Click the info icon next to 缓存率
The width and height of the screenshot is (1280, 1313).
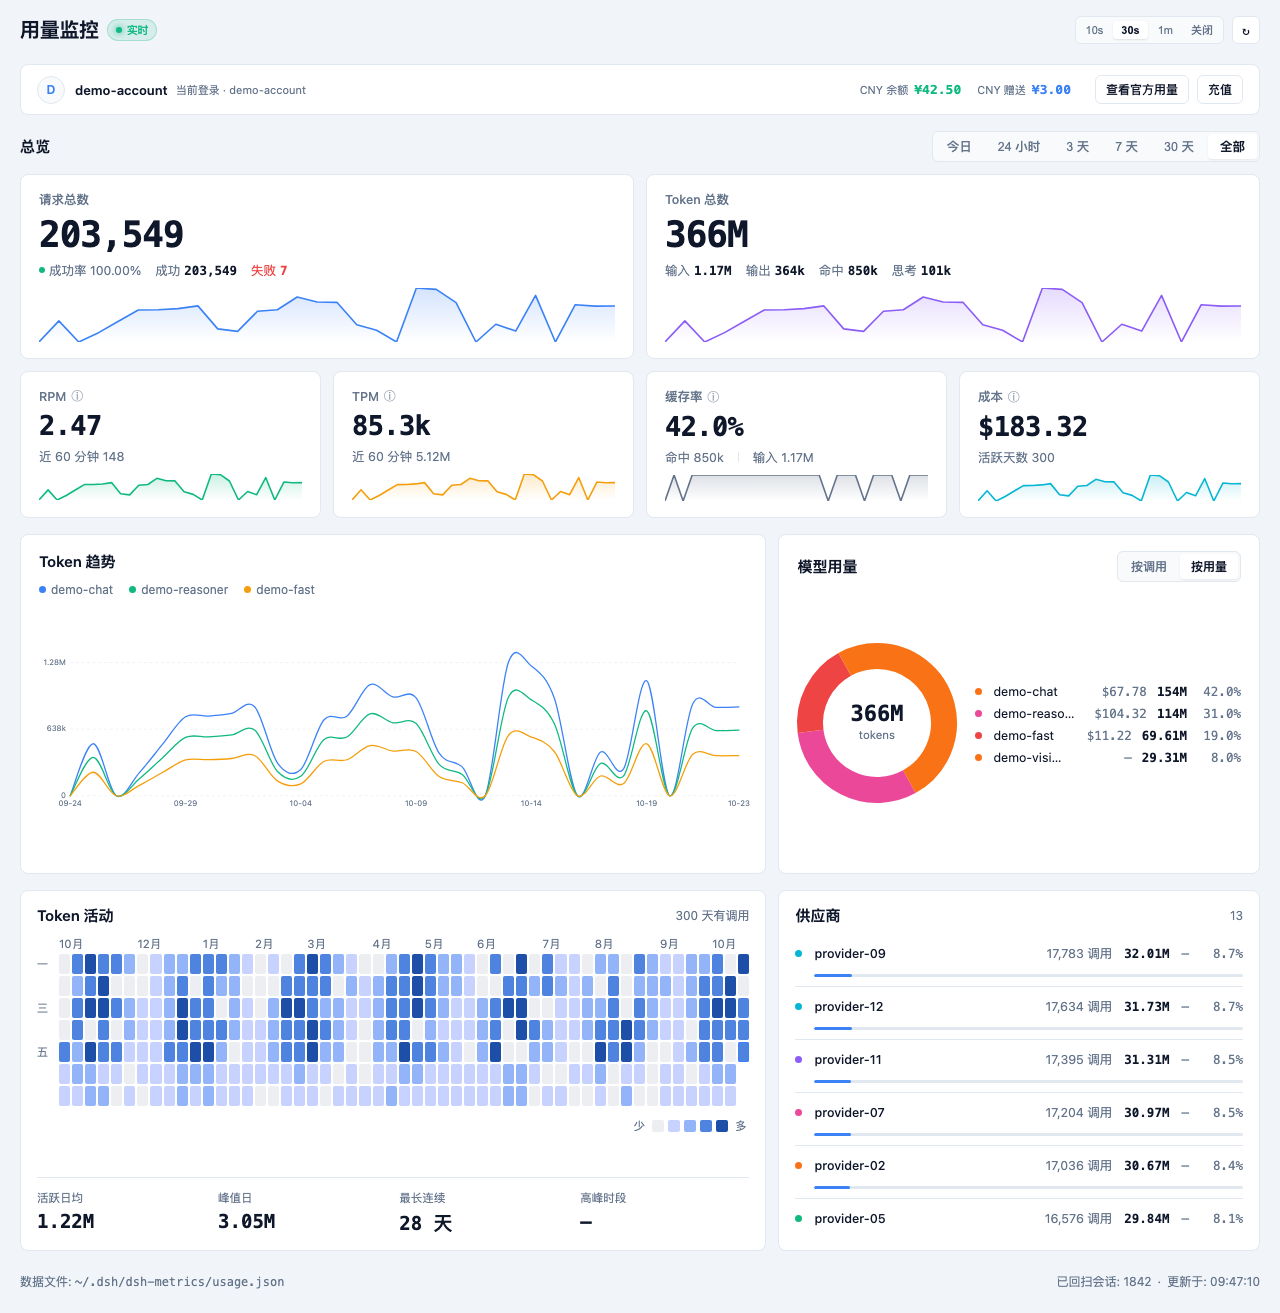[x=713, y=397]
